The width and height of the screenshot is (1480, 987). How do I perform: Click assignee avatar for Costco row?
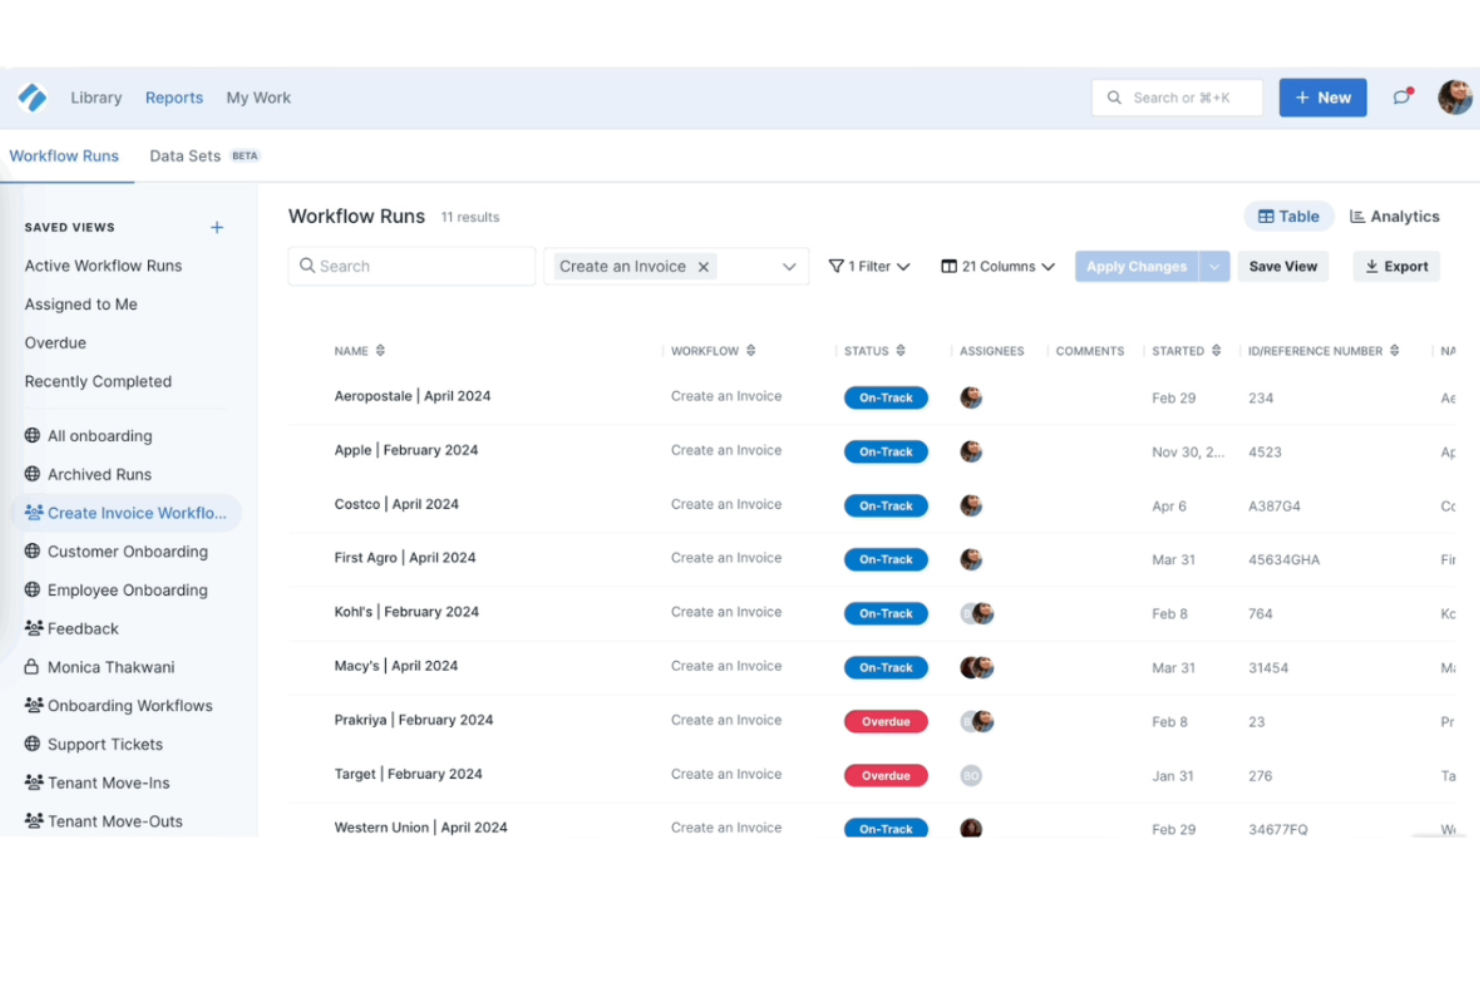tap(971, 506)
